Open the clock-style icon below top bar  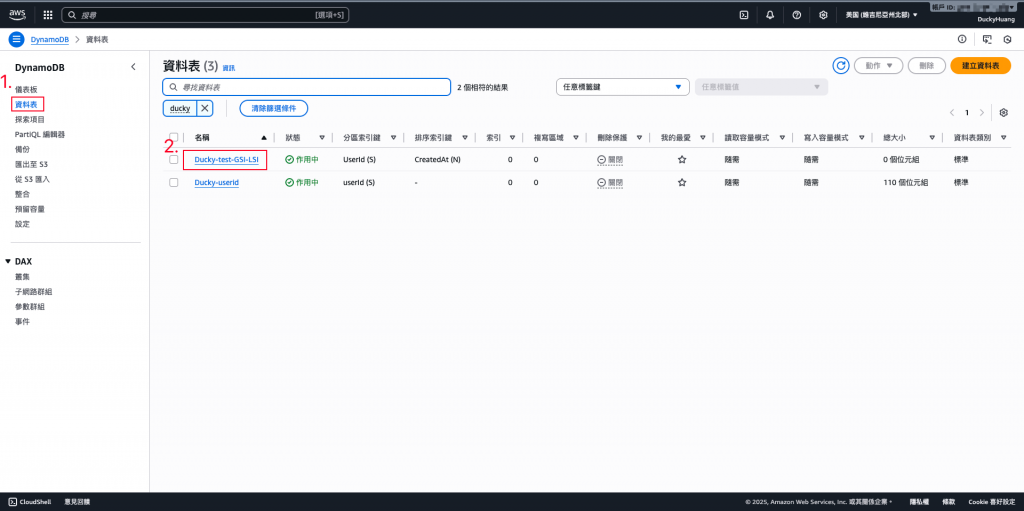click(x=1007, y=39)
